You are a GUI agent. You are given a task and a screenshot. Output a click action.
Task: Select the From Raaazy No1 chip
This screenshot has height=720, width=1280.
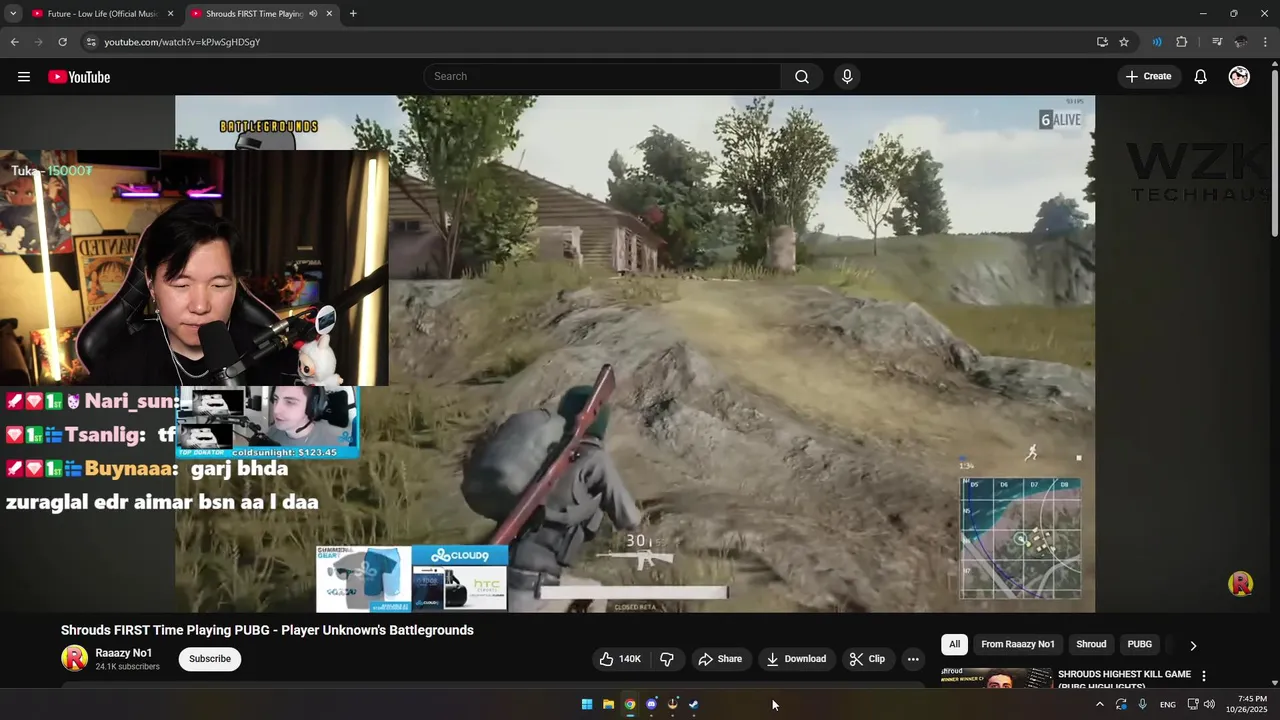(x=1018, y=644)
